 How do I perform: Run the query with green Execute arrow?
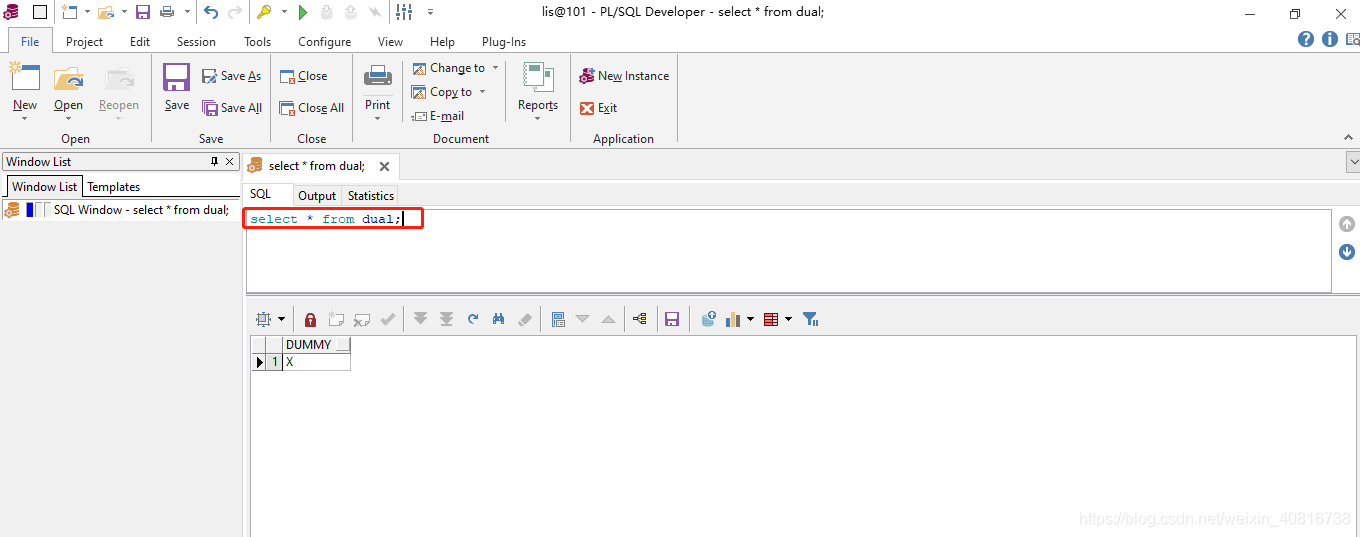[303, 12]
